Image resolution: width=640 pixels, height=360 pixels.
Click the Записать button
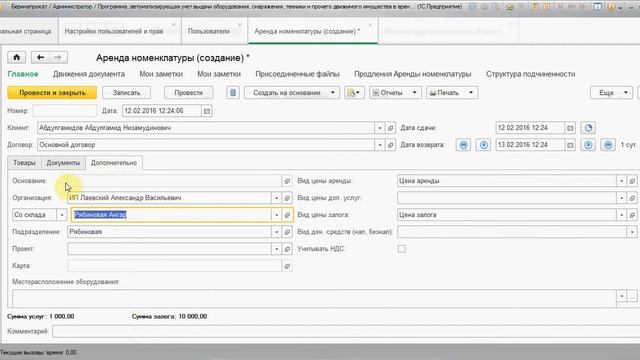click(126, 93)
